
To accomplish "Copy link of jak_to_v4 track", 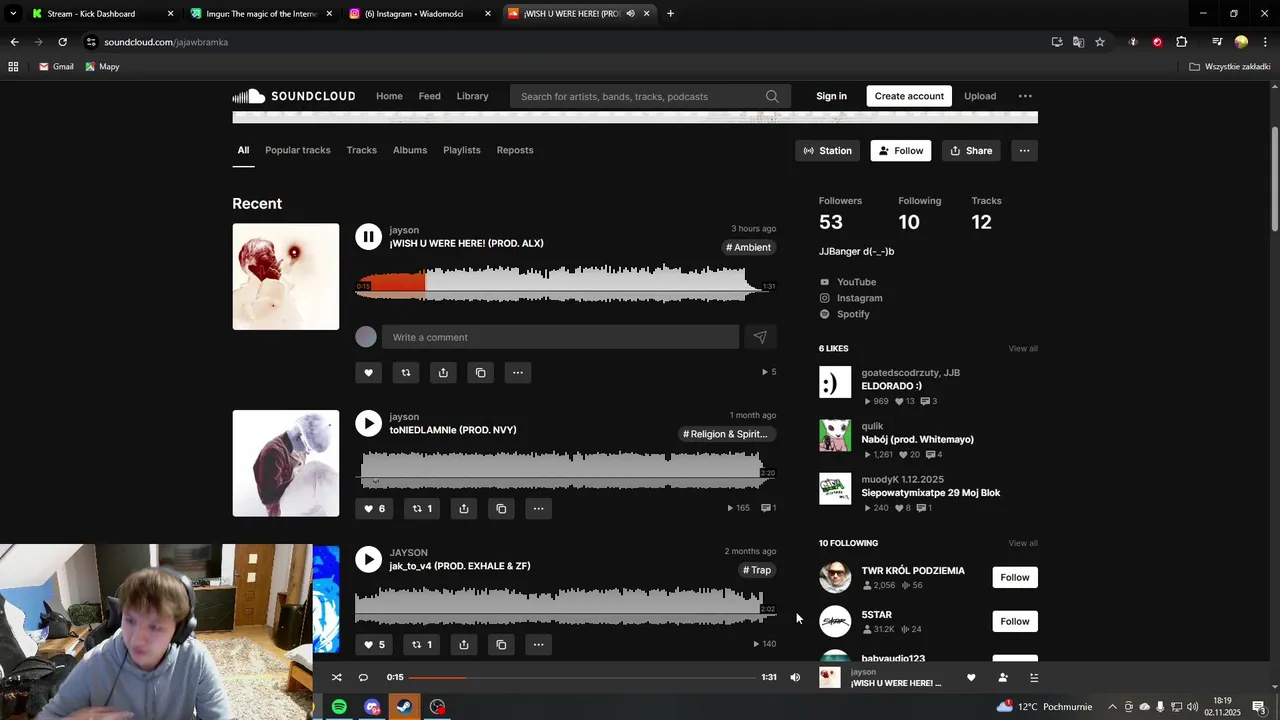I will click(x=501, y=645).
